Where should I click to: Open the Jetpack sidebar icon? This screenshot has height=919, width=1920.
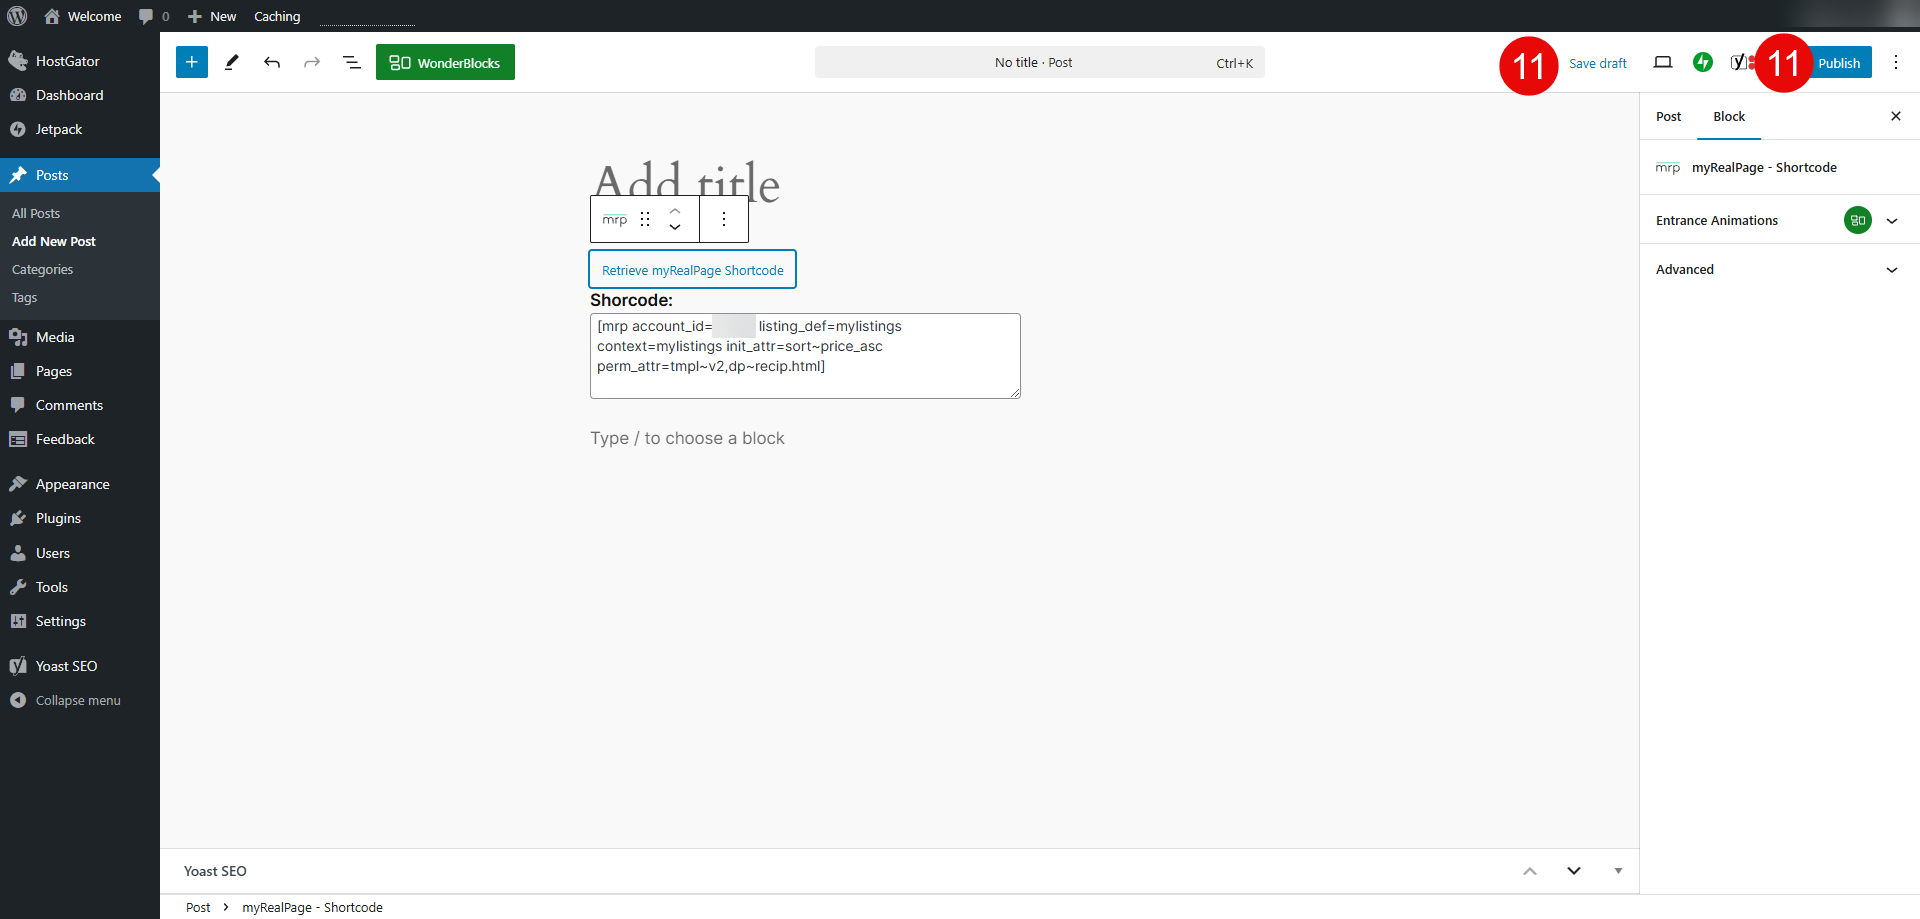click(1703, 62)
